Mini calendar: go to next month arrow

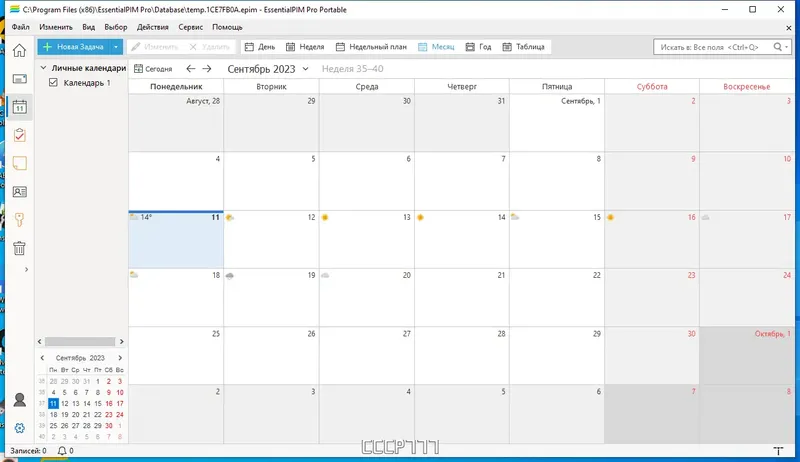(x=120, y=358)
